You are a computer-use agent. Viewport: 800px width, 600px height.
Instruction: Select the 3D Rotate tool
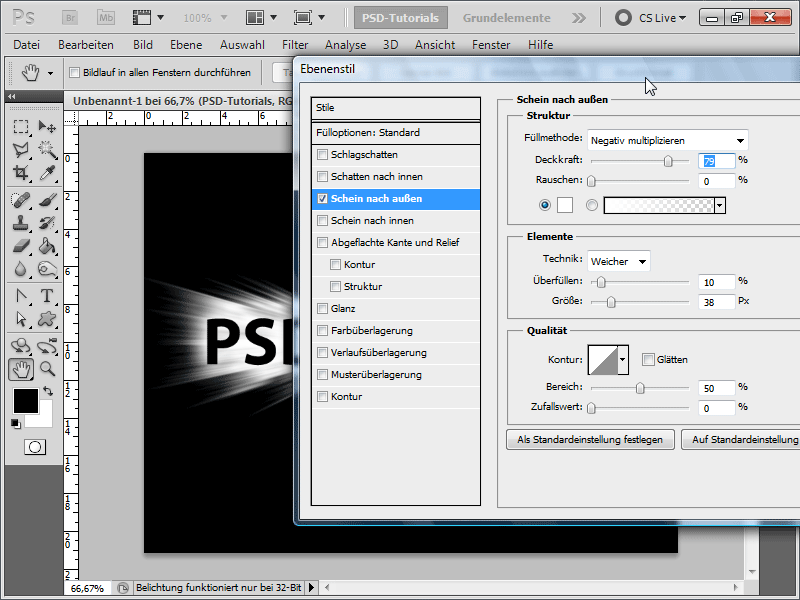pyautogui.click(x=21, y=346)
